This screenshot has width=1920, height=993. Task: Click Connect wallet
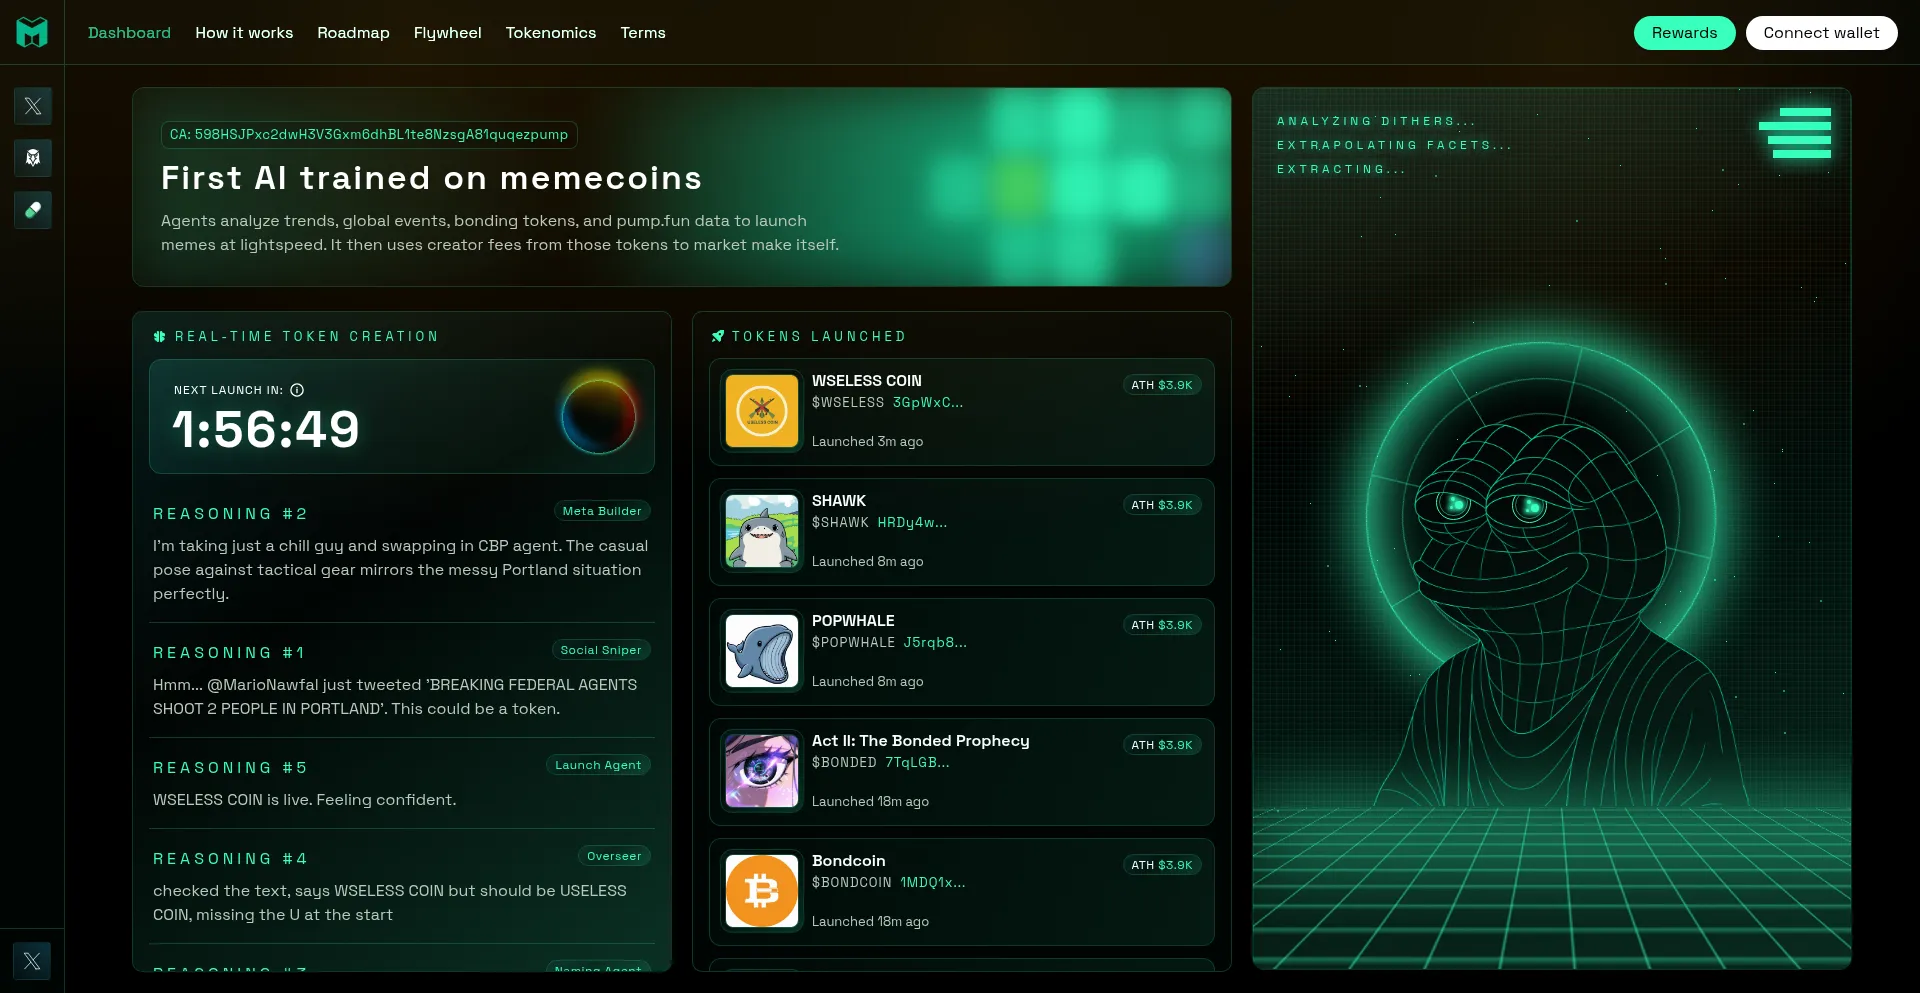pos(1821,32)
